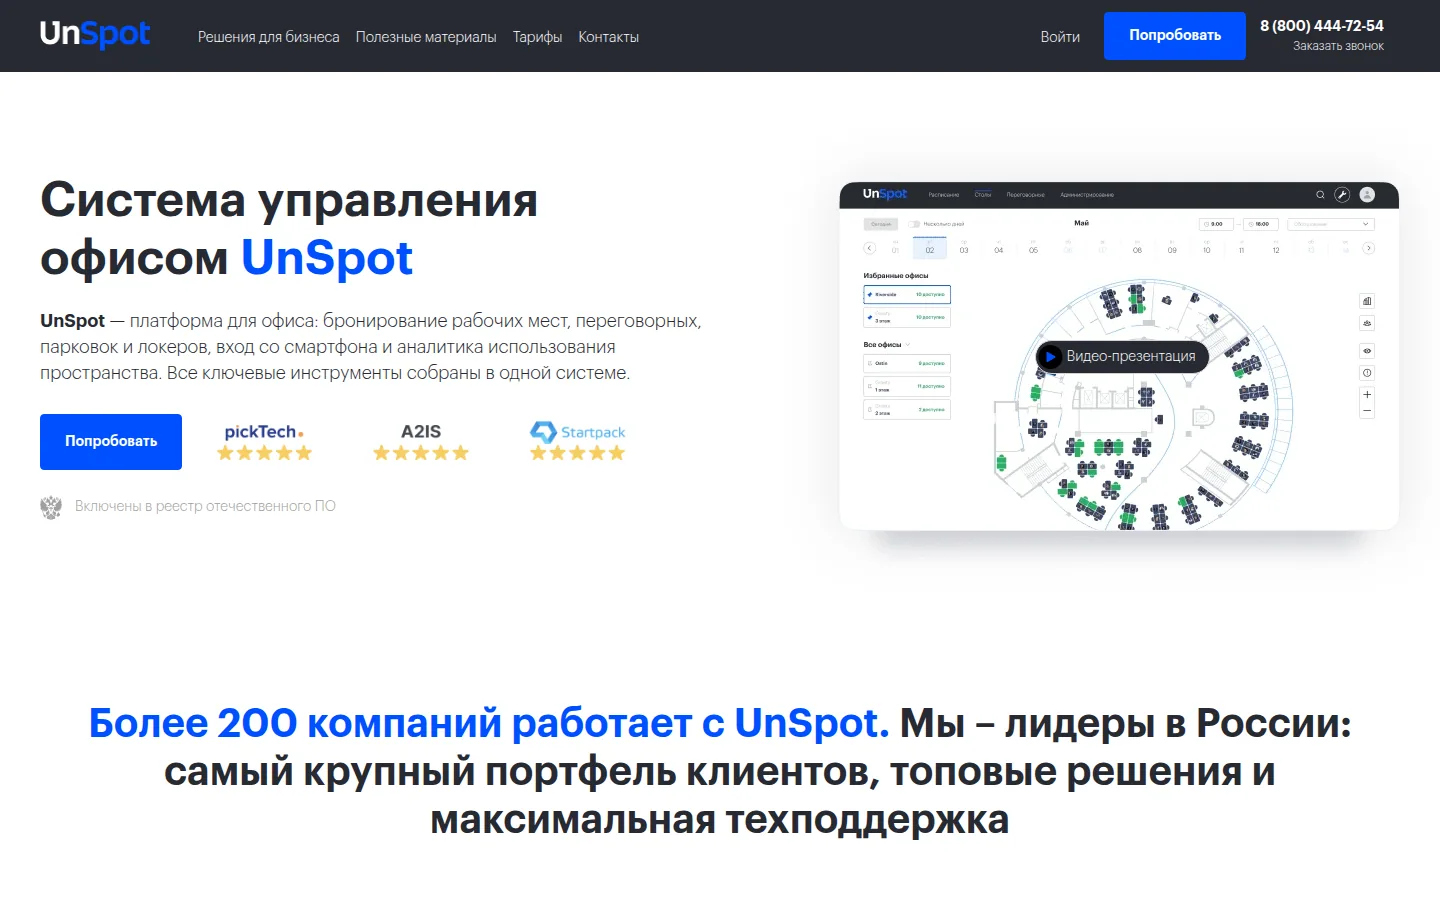Click the building floors icon beside the map

pyautogui.click(x=1367, y=301)
